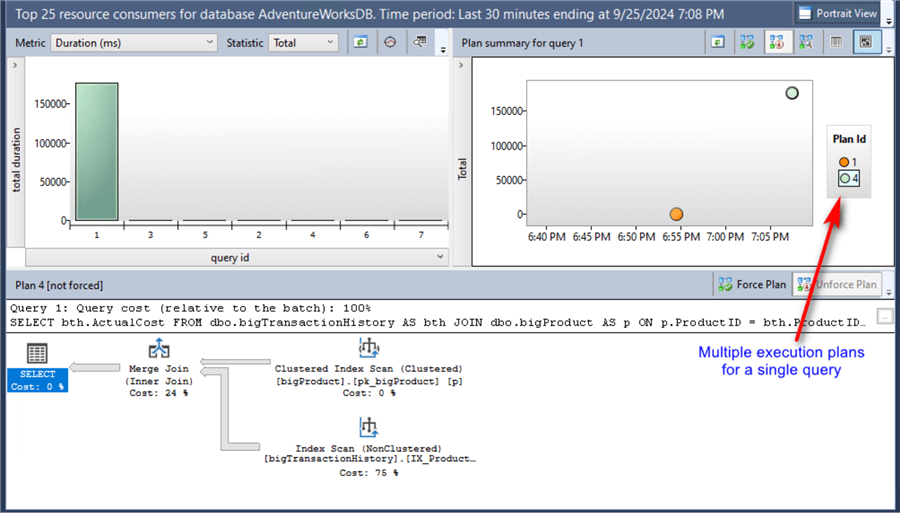This screenshot has height=513, width=900.
Task: Click the green Plan 4 data point
Action: coord(792,93)
